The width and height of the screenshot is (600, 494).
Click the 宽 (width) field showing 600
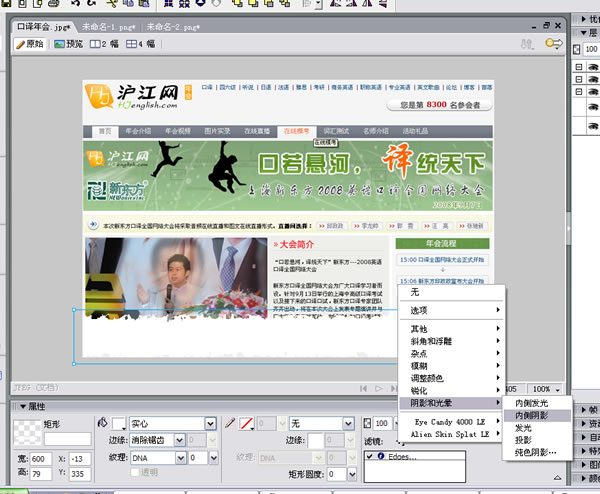click(x=41, y=458)
